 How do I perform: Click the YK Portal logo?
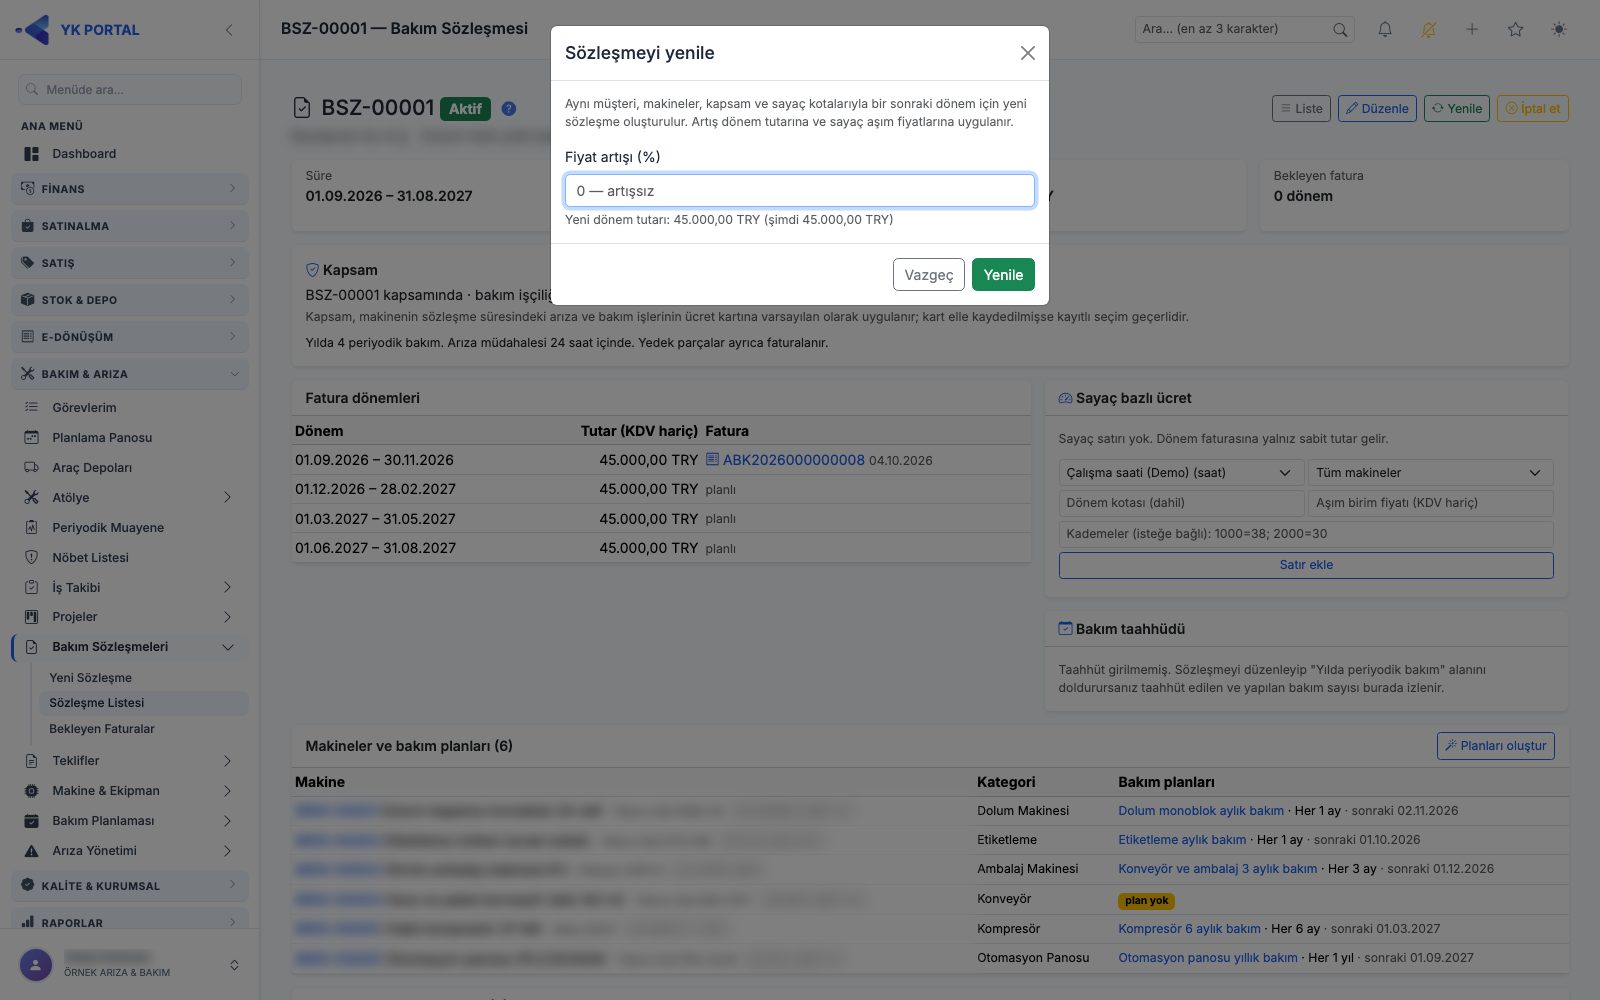pyautogui.click(x=78, y=30)
